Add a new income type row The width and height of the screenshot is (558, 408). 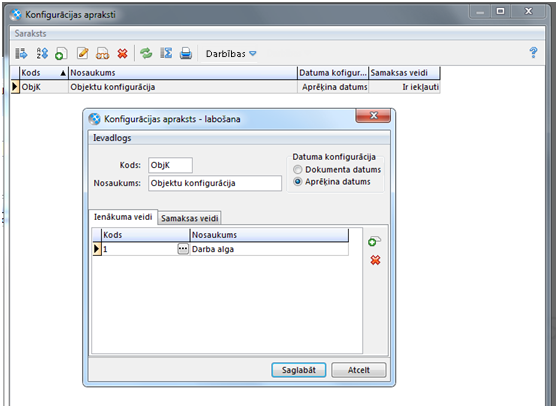[x=374, y=241]
